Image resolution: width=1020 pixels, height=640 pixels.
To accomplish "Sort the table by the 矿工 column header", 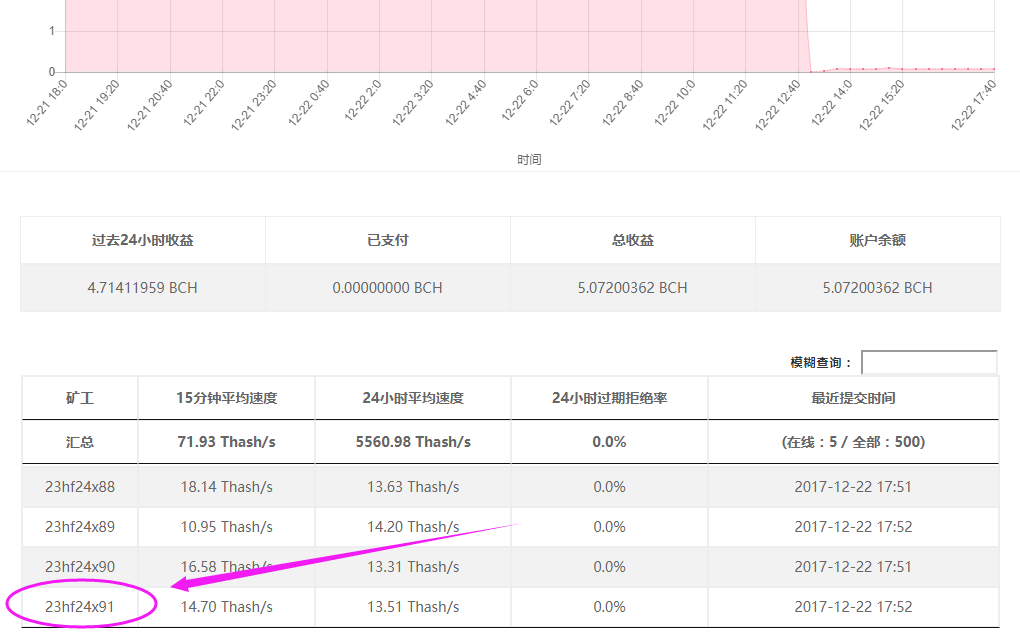I will [x=80, y=398].
